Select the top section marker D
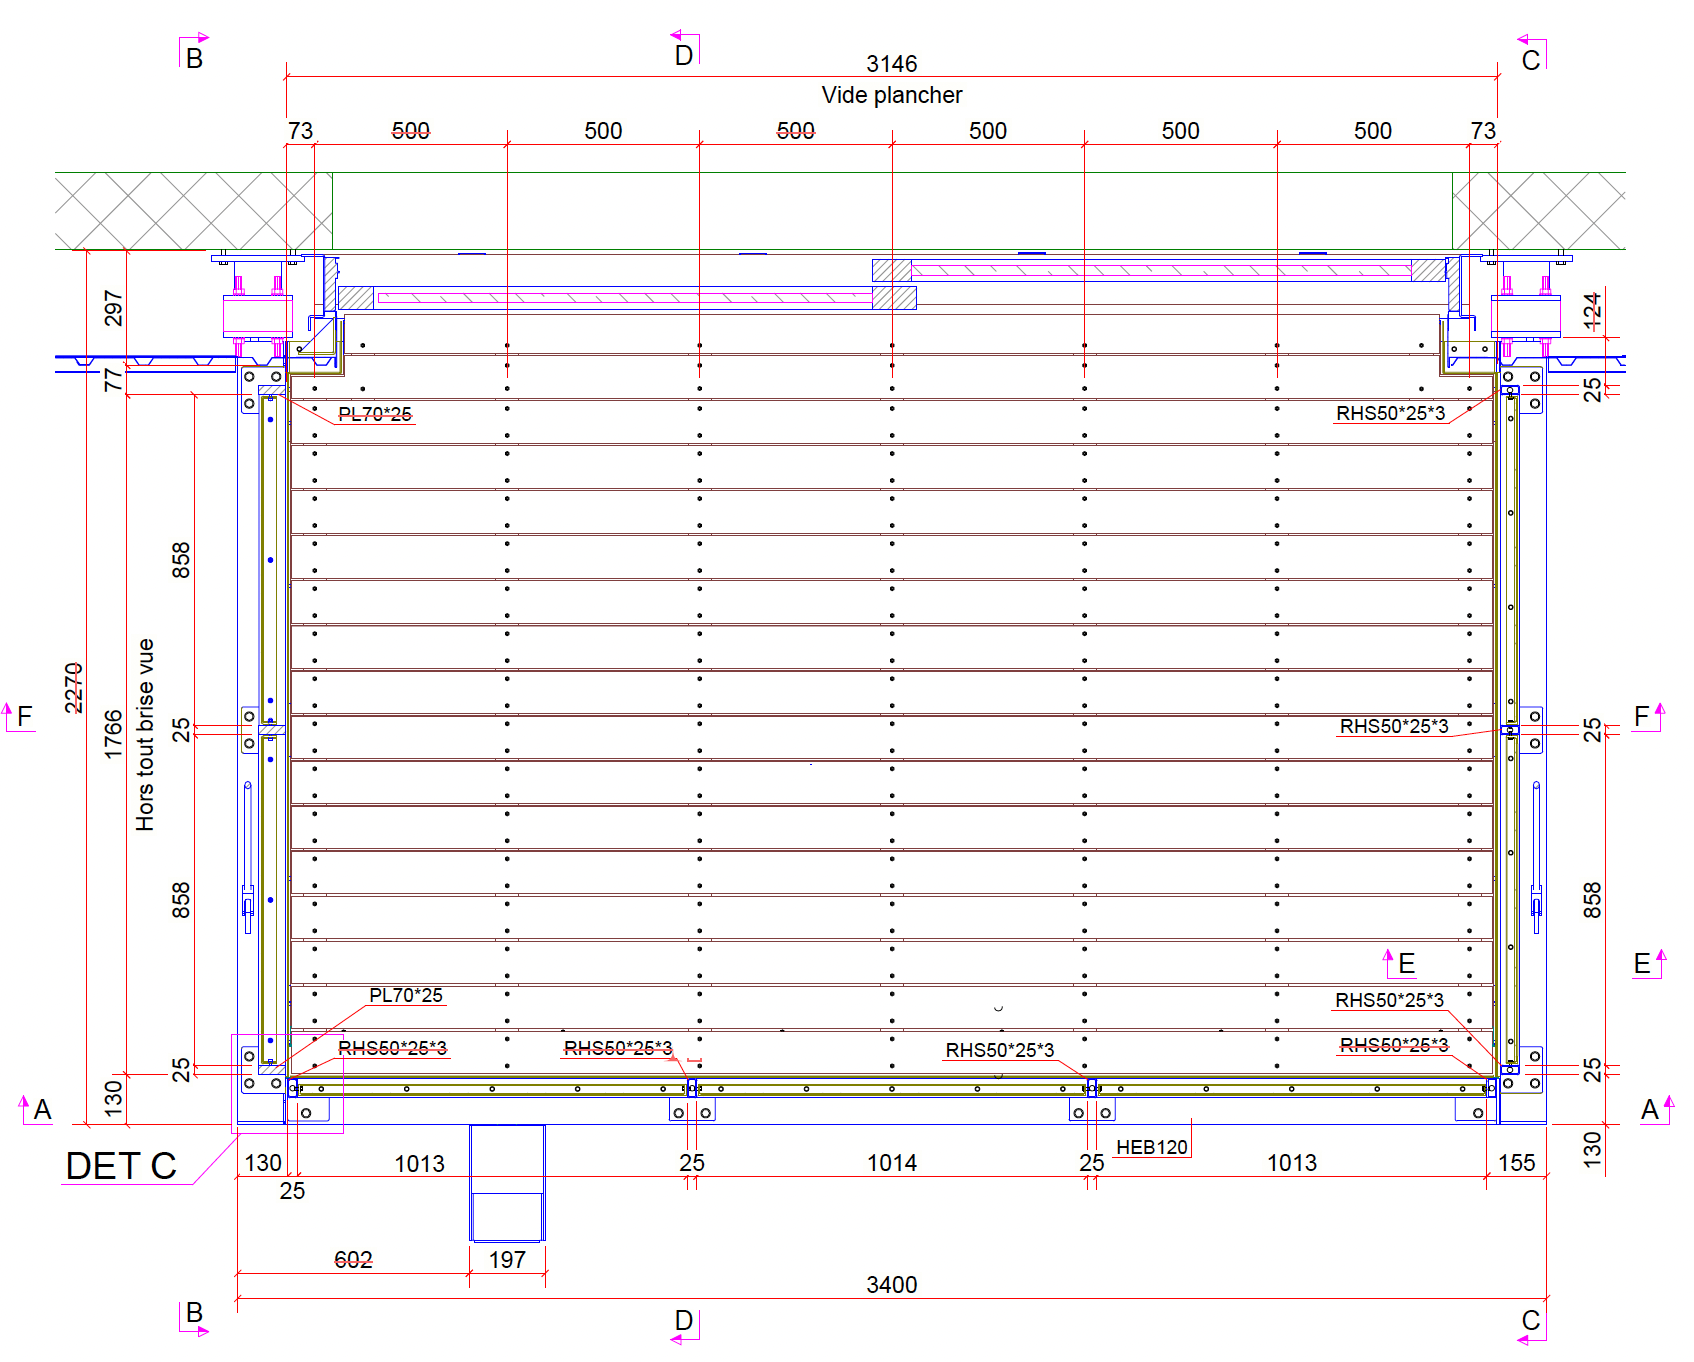 tap(683, 55)
